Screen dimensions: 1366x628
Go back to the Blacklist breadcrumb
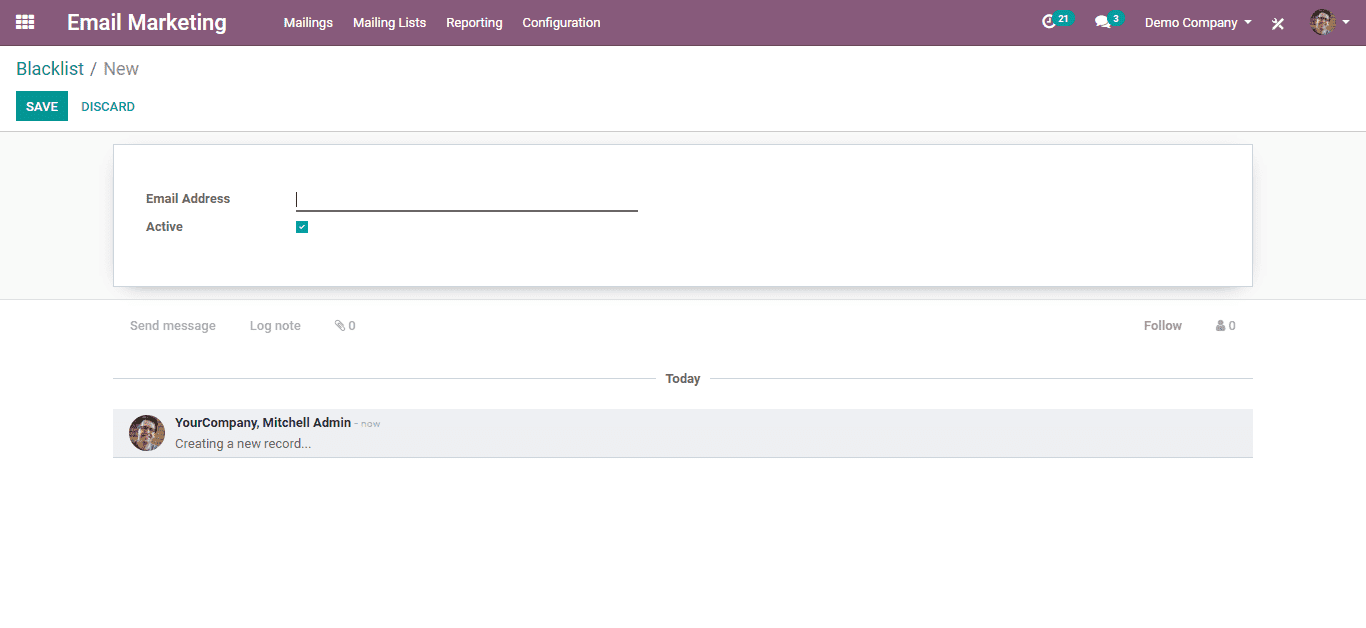[x=50, y=69]
